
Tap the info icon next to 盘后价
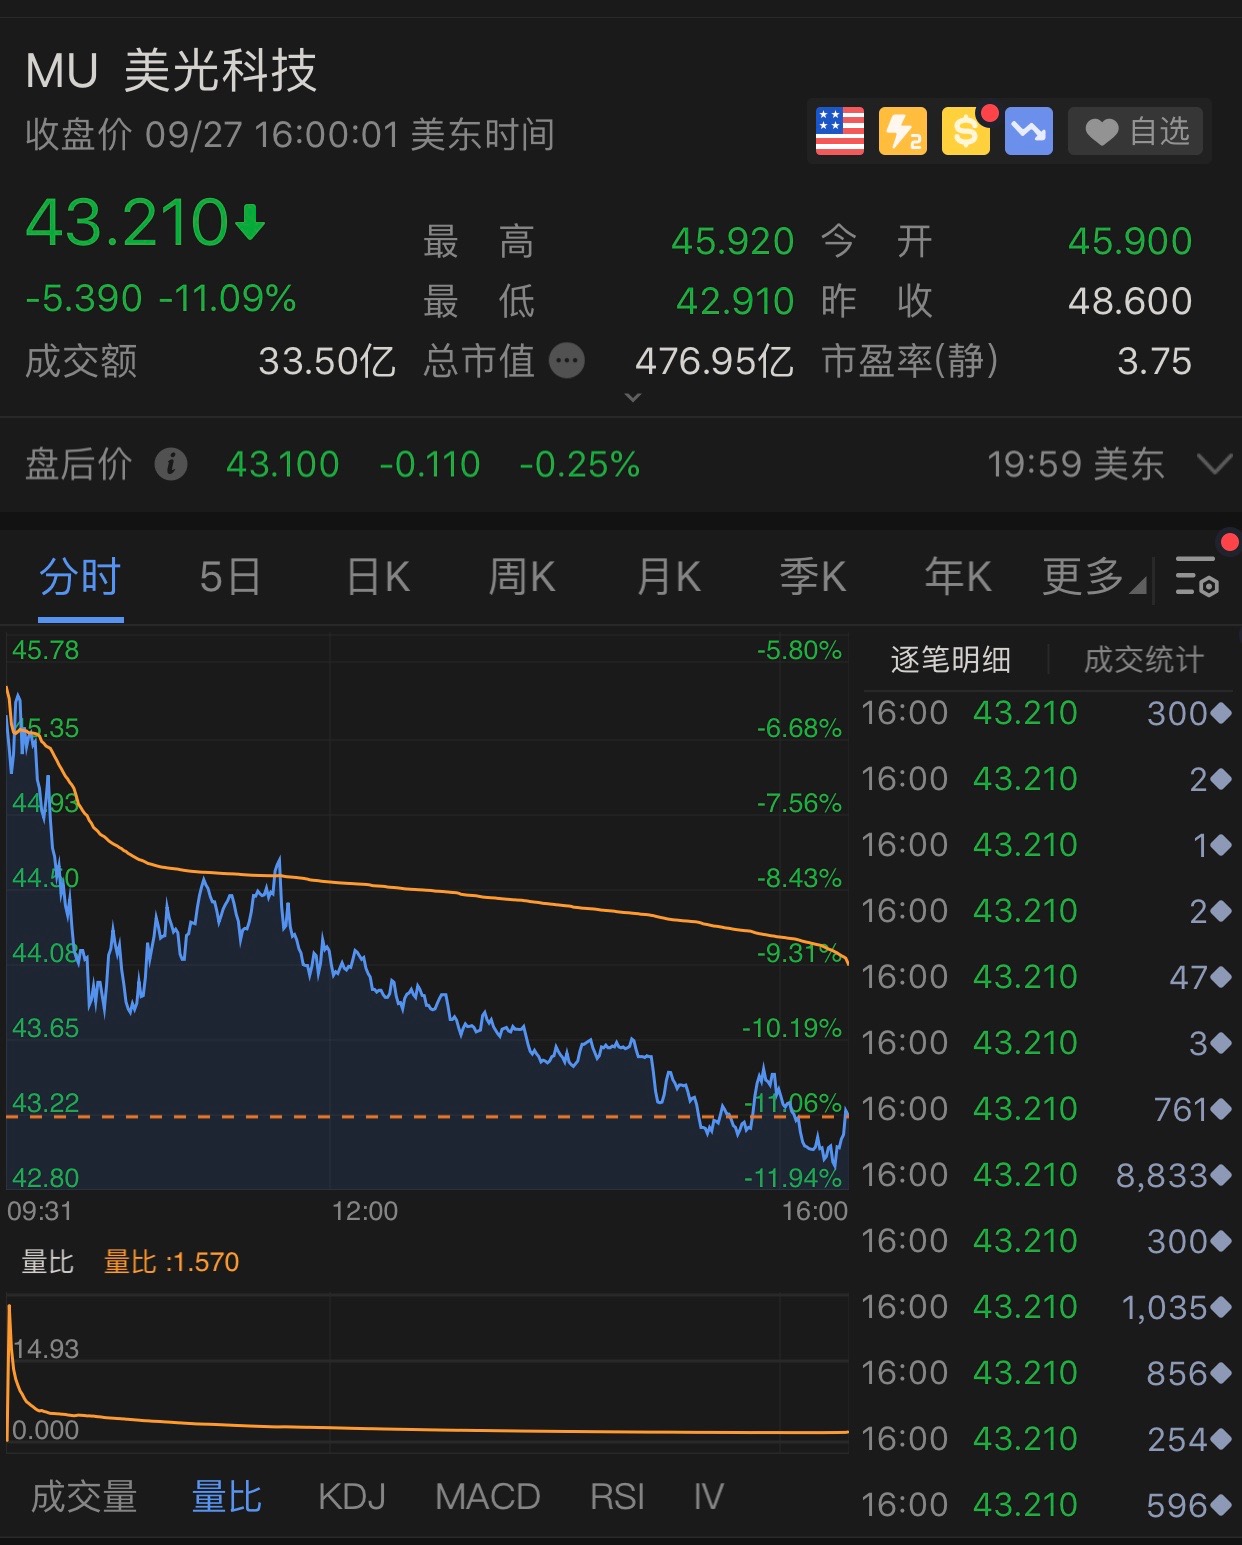171,464
